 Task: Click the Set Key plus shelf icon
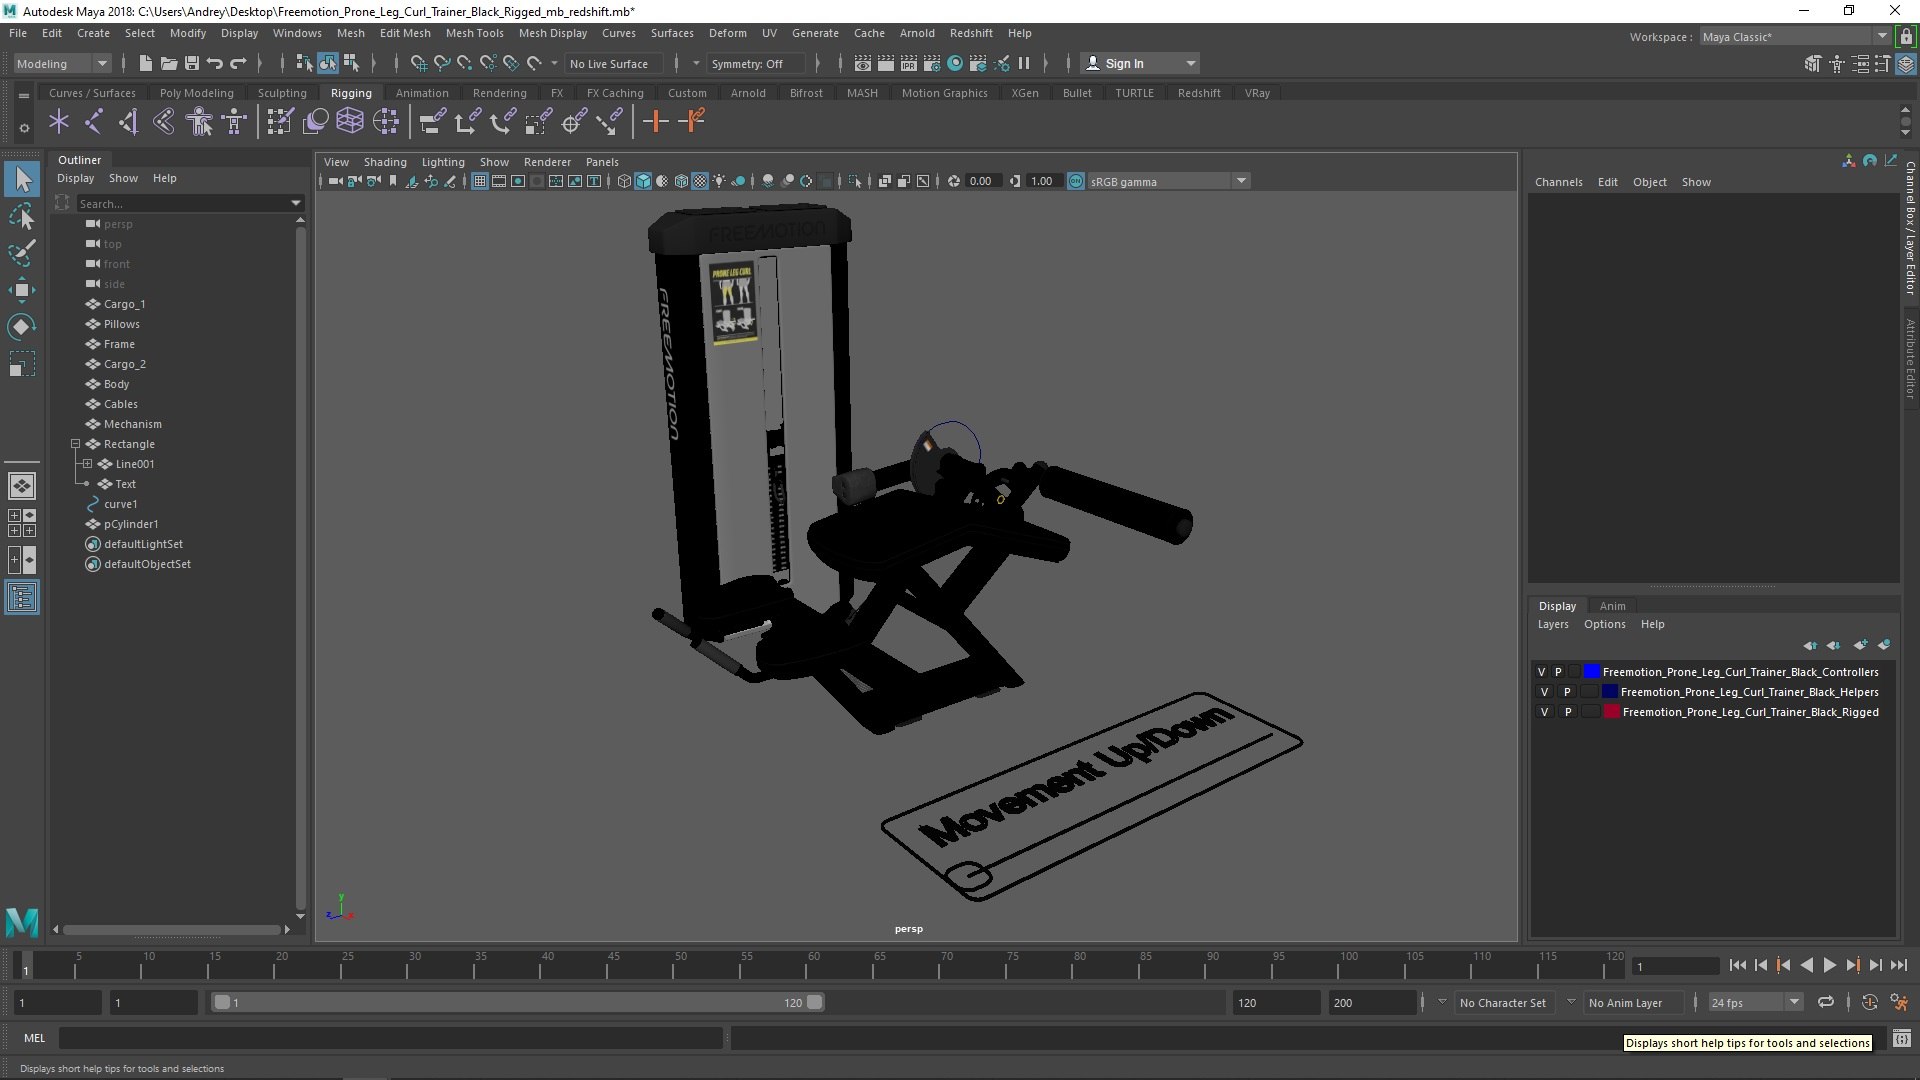coord(656,122)
